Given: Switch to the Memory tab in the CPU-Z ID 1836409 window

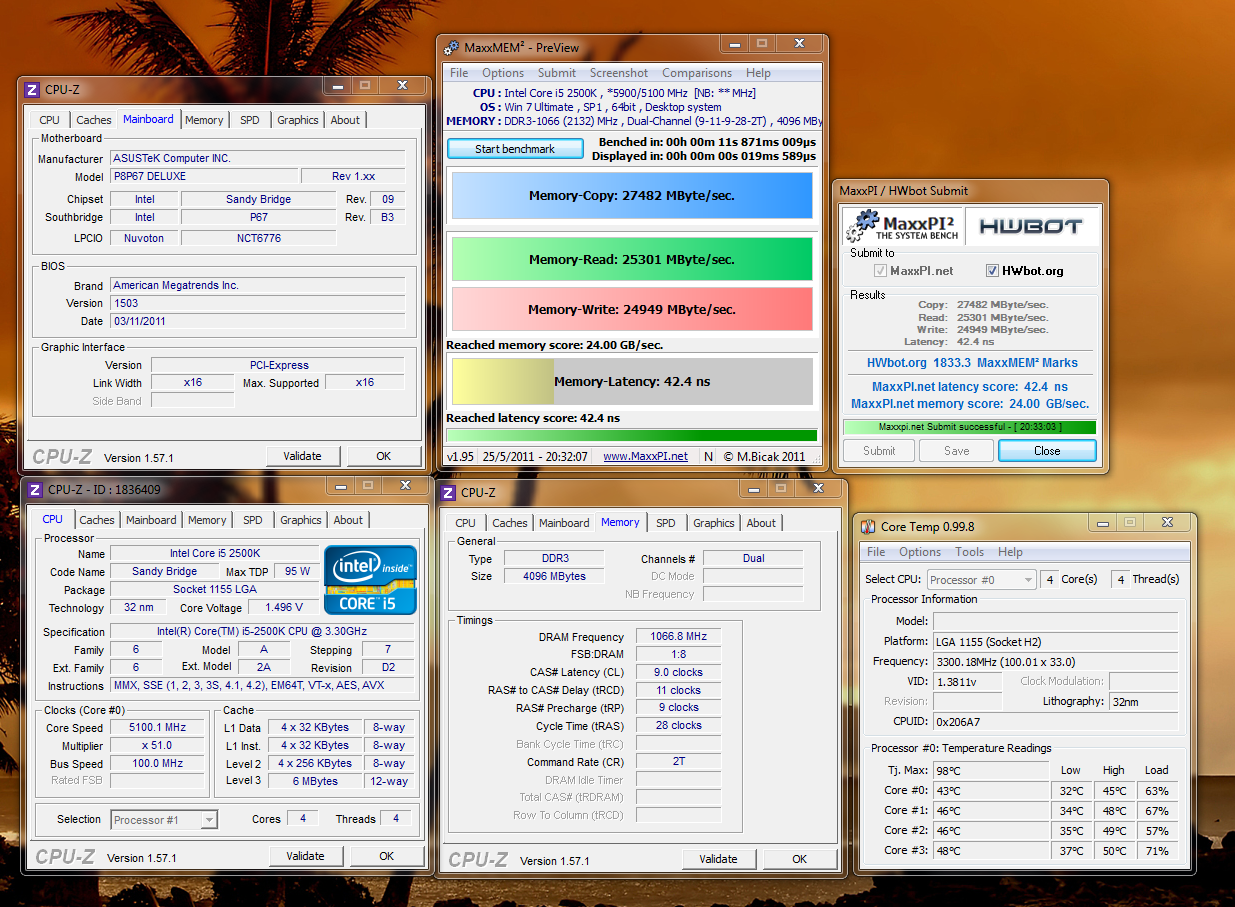Looking at the screenshot, I should 207,520.
